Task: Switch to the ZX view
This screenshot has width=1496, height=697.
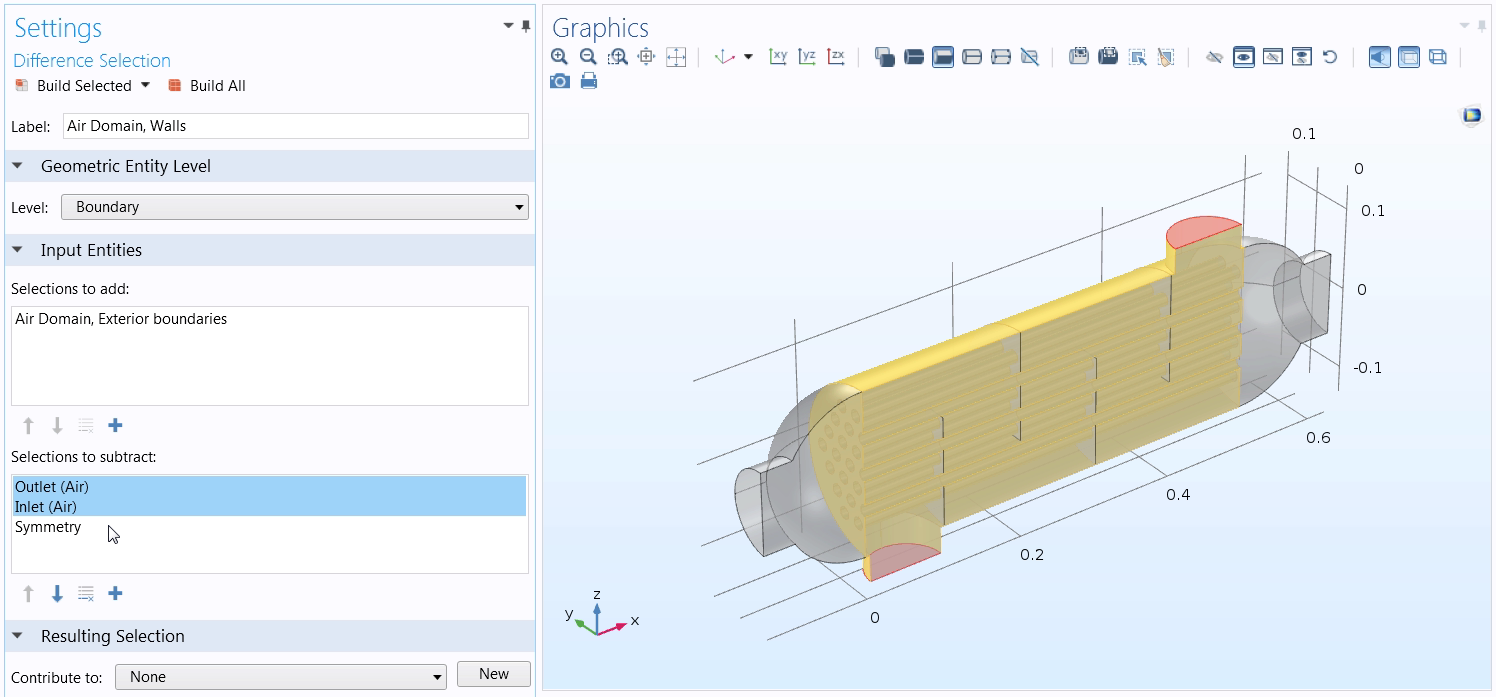Action: (x=836, y=57)
